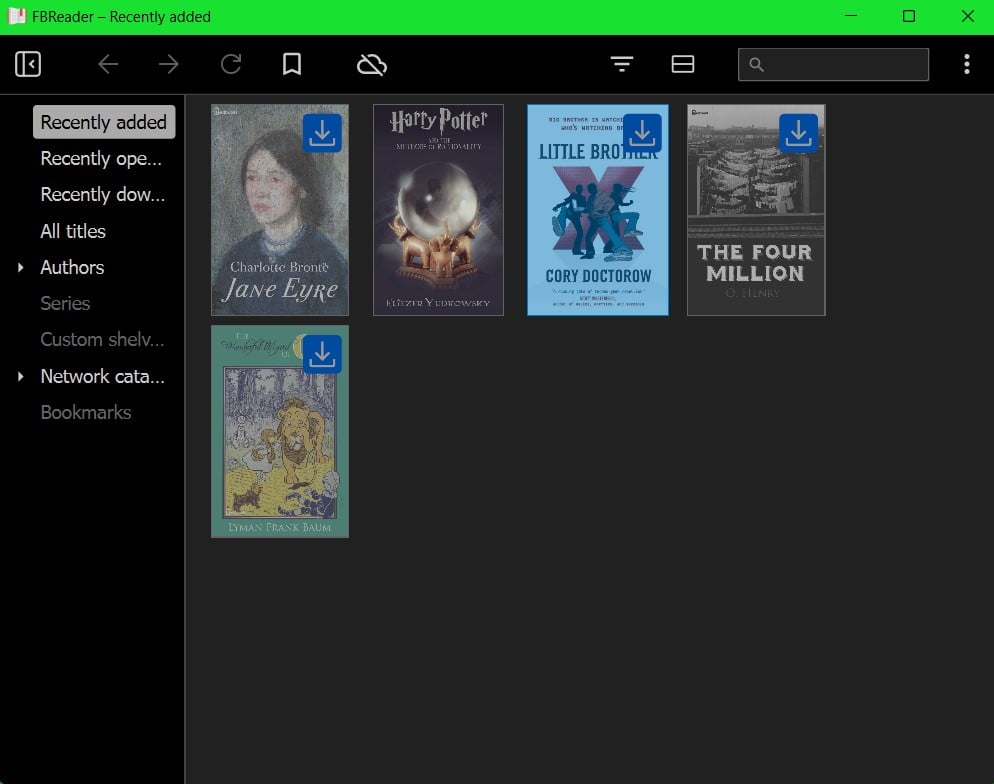
Task: Collapse the sidebar panel
Action: pyautogui.click(x=28, y=64)
